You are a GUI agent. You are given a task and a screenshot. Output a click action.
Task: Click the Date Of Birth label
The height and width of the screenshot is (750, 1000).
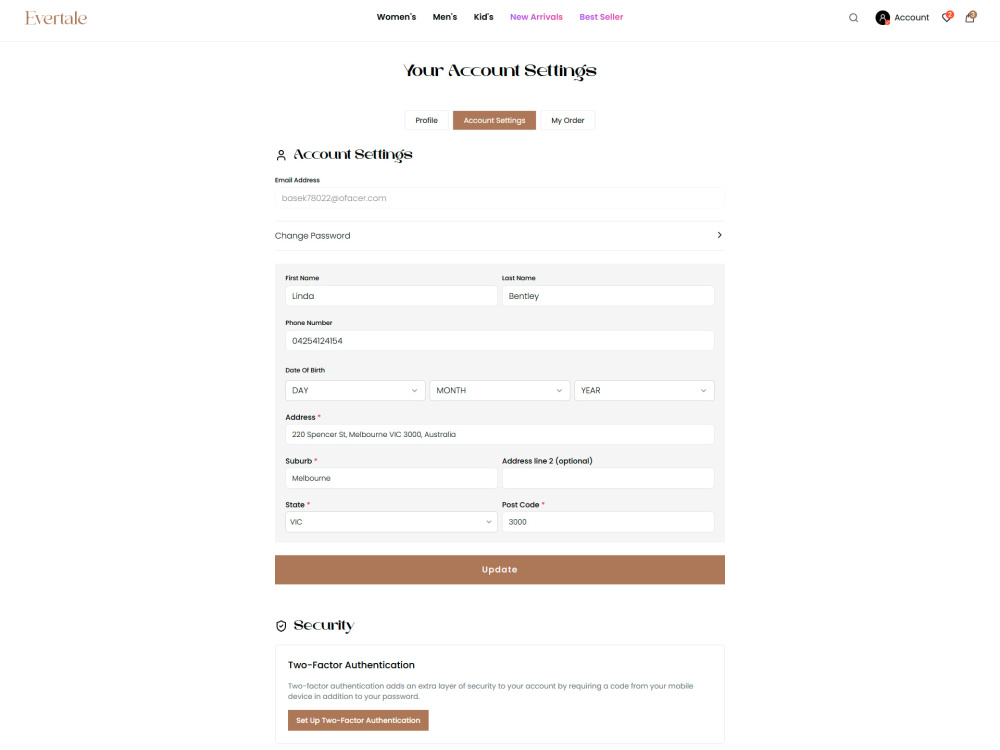tap(305, 370)
